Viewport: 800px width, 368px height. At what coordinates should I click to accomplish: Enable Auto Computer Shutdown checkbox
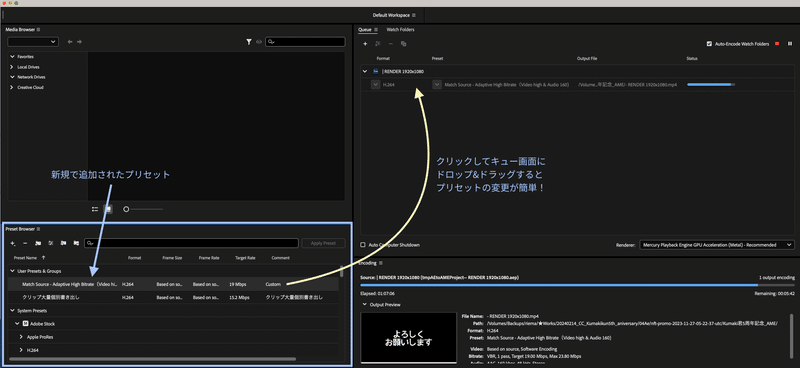363,245
